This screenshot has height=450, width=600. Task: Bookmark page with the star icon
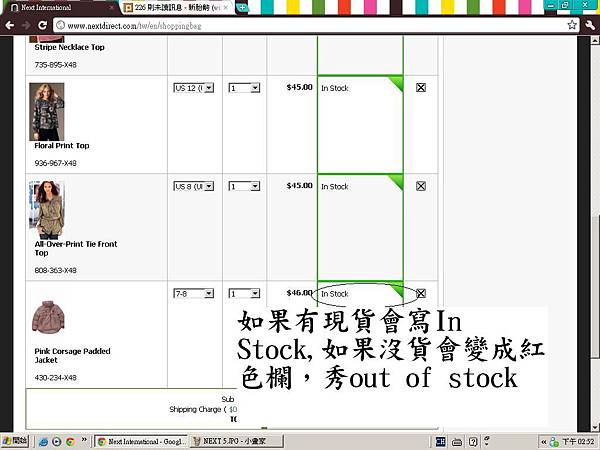click(x=572, y=25)
